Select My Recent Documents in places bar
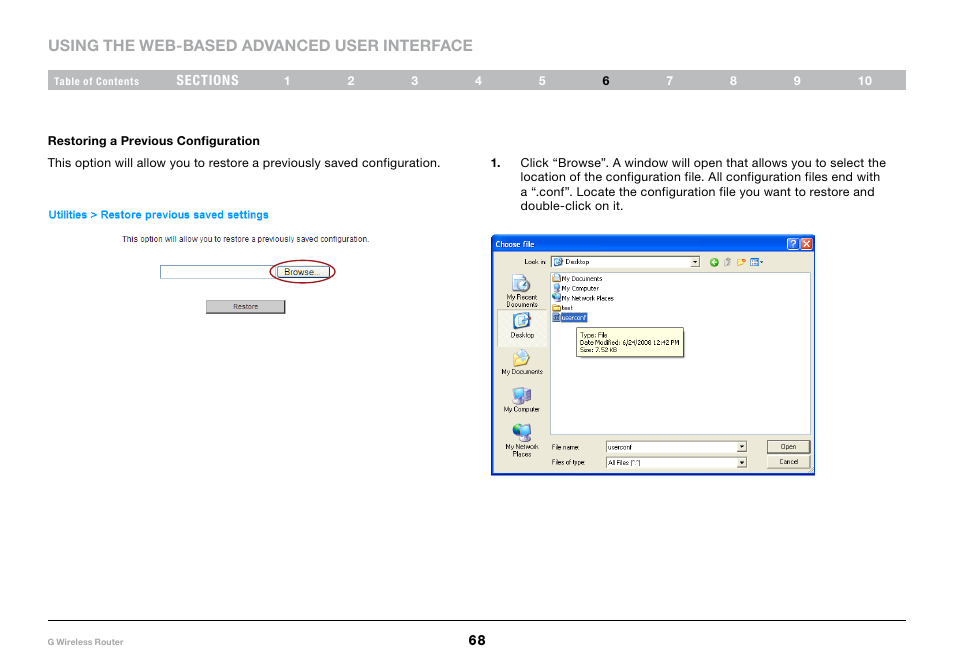This screenshot has width=954, height=668. click(x=521, y=291)
